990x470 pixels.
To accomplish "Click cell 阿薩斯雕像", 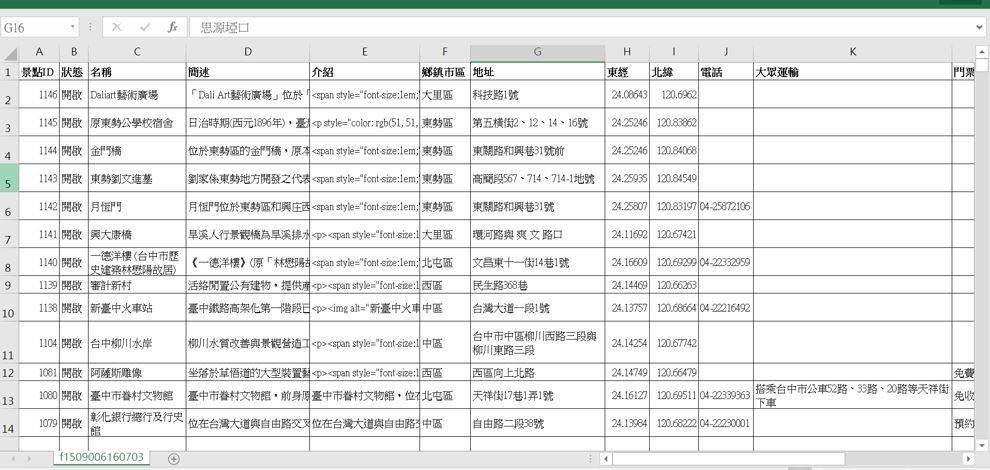I will point(137,372).
